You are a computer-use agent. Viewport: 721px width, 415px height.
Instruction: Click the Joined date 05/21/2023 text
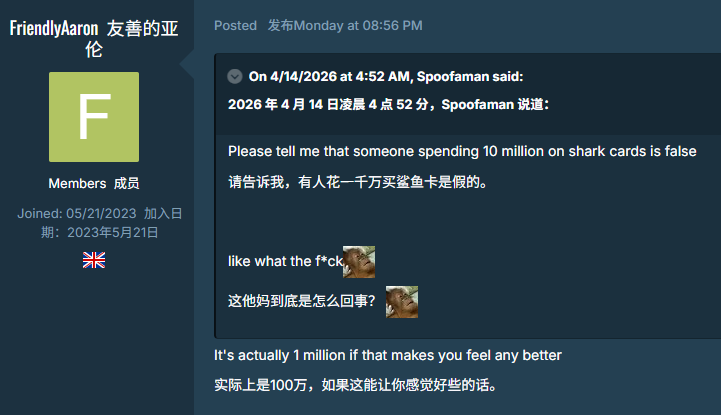(77, 213)
